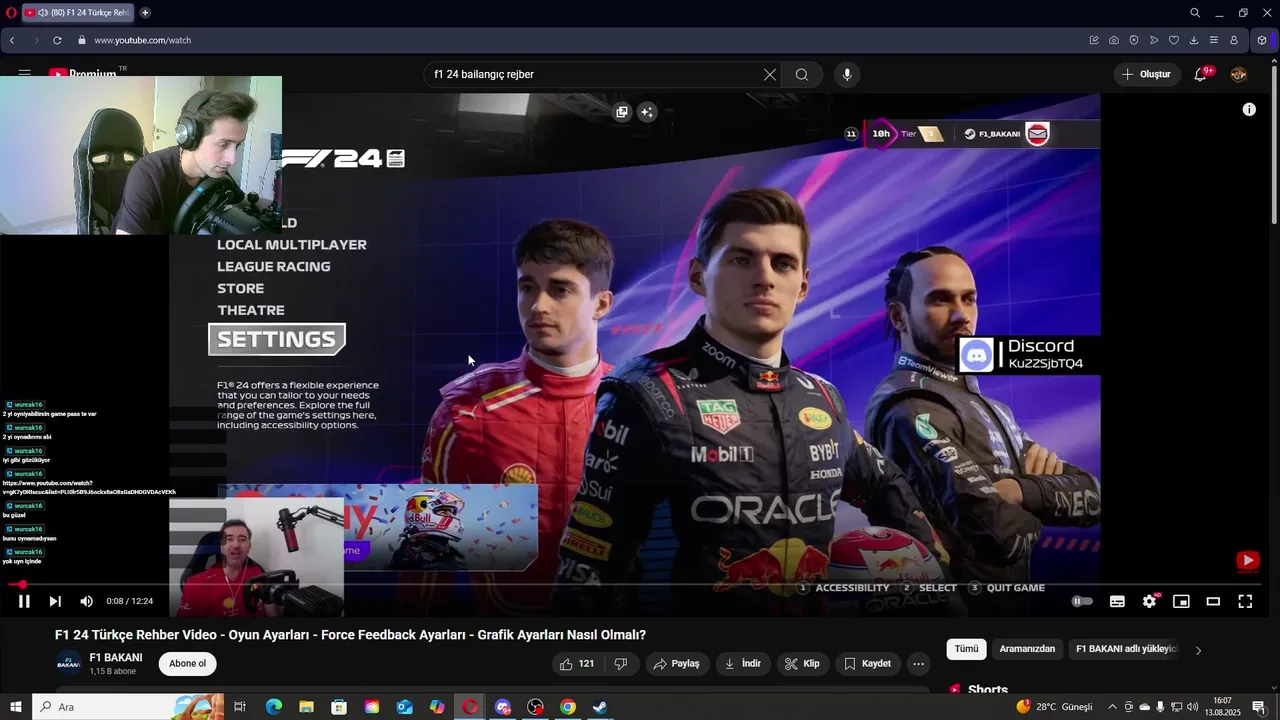This screenshot has width=1280, height=720.
Task: Bookmark page with heart icon
Action: coord(1174,40)
